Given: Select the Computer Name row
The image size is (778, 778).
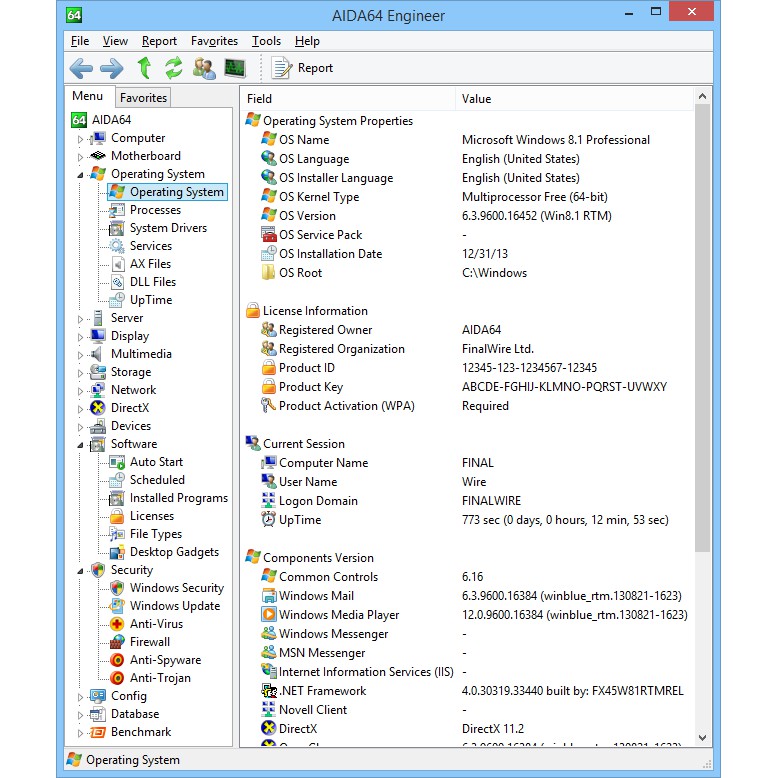Looking at the screenshot, I should pos(467,463).
